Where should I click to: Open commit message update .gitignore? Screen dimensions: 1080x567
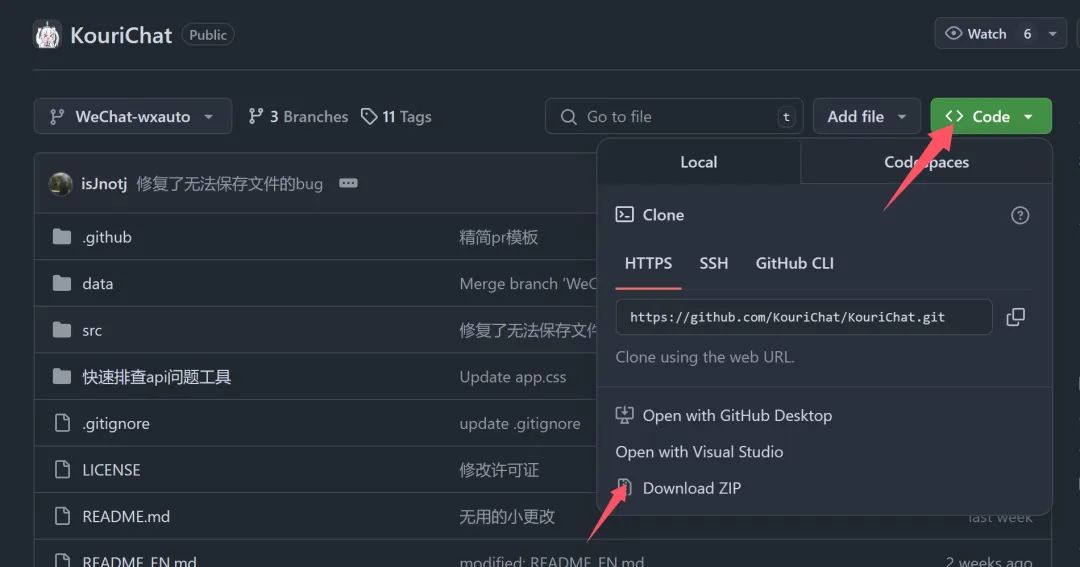519,423
